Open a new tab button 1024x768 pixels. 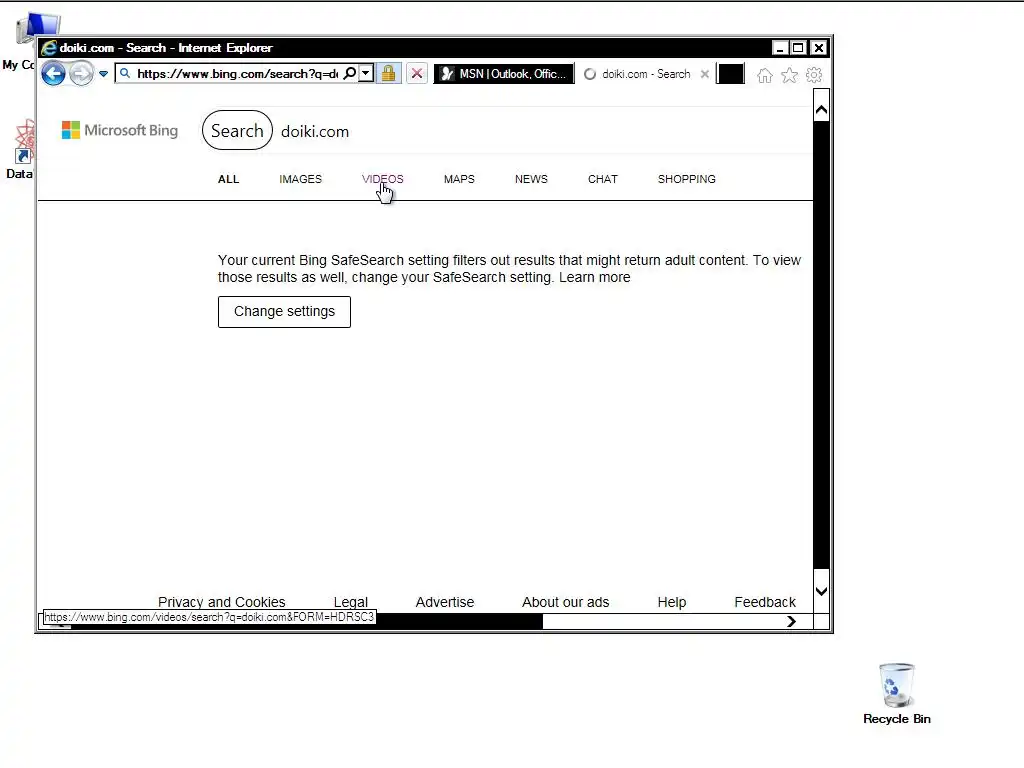click(x=730, y=74)
